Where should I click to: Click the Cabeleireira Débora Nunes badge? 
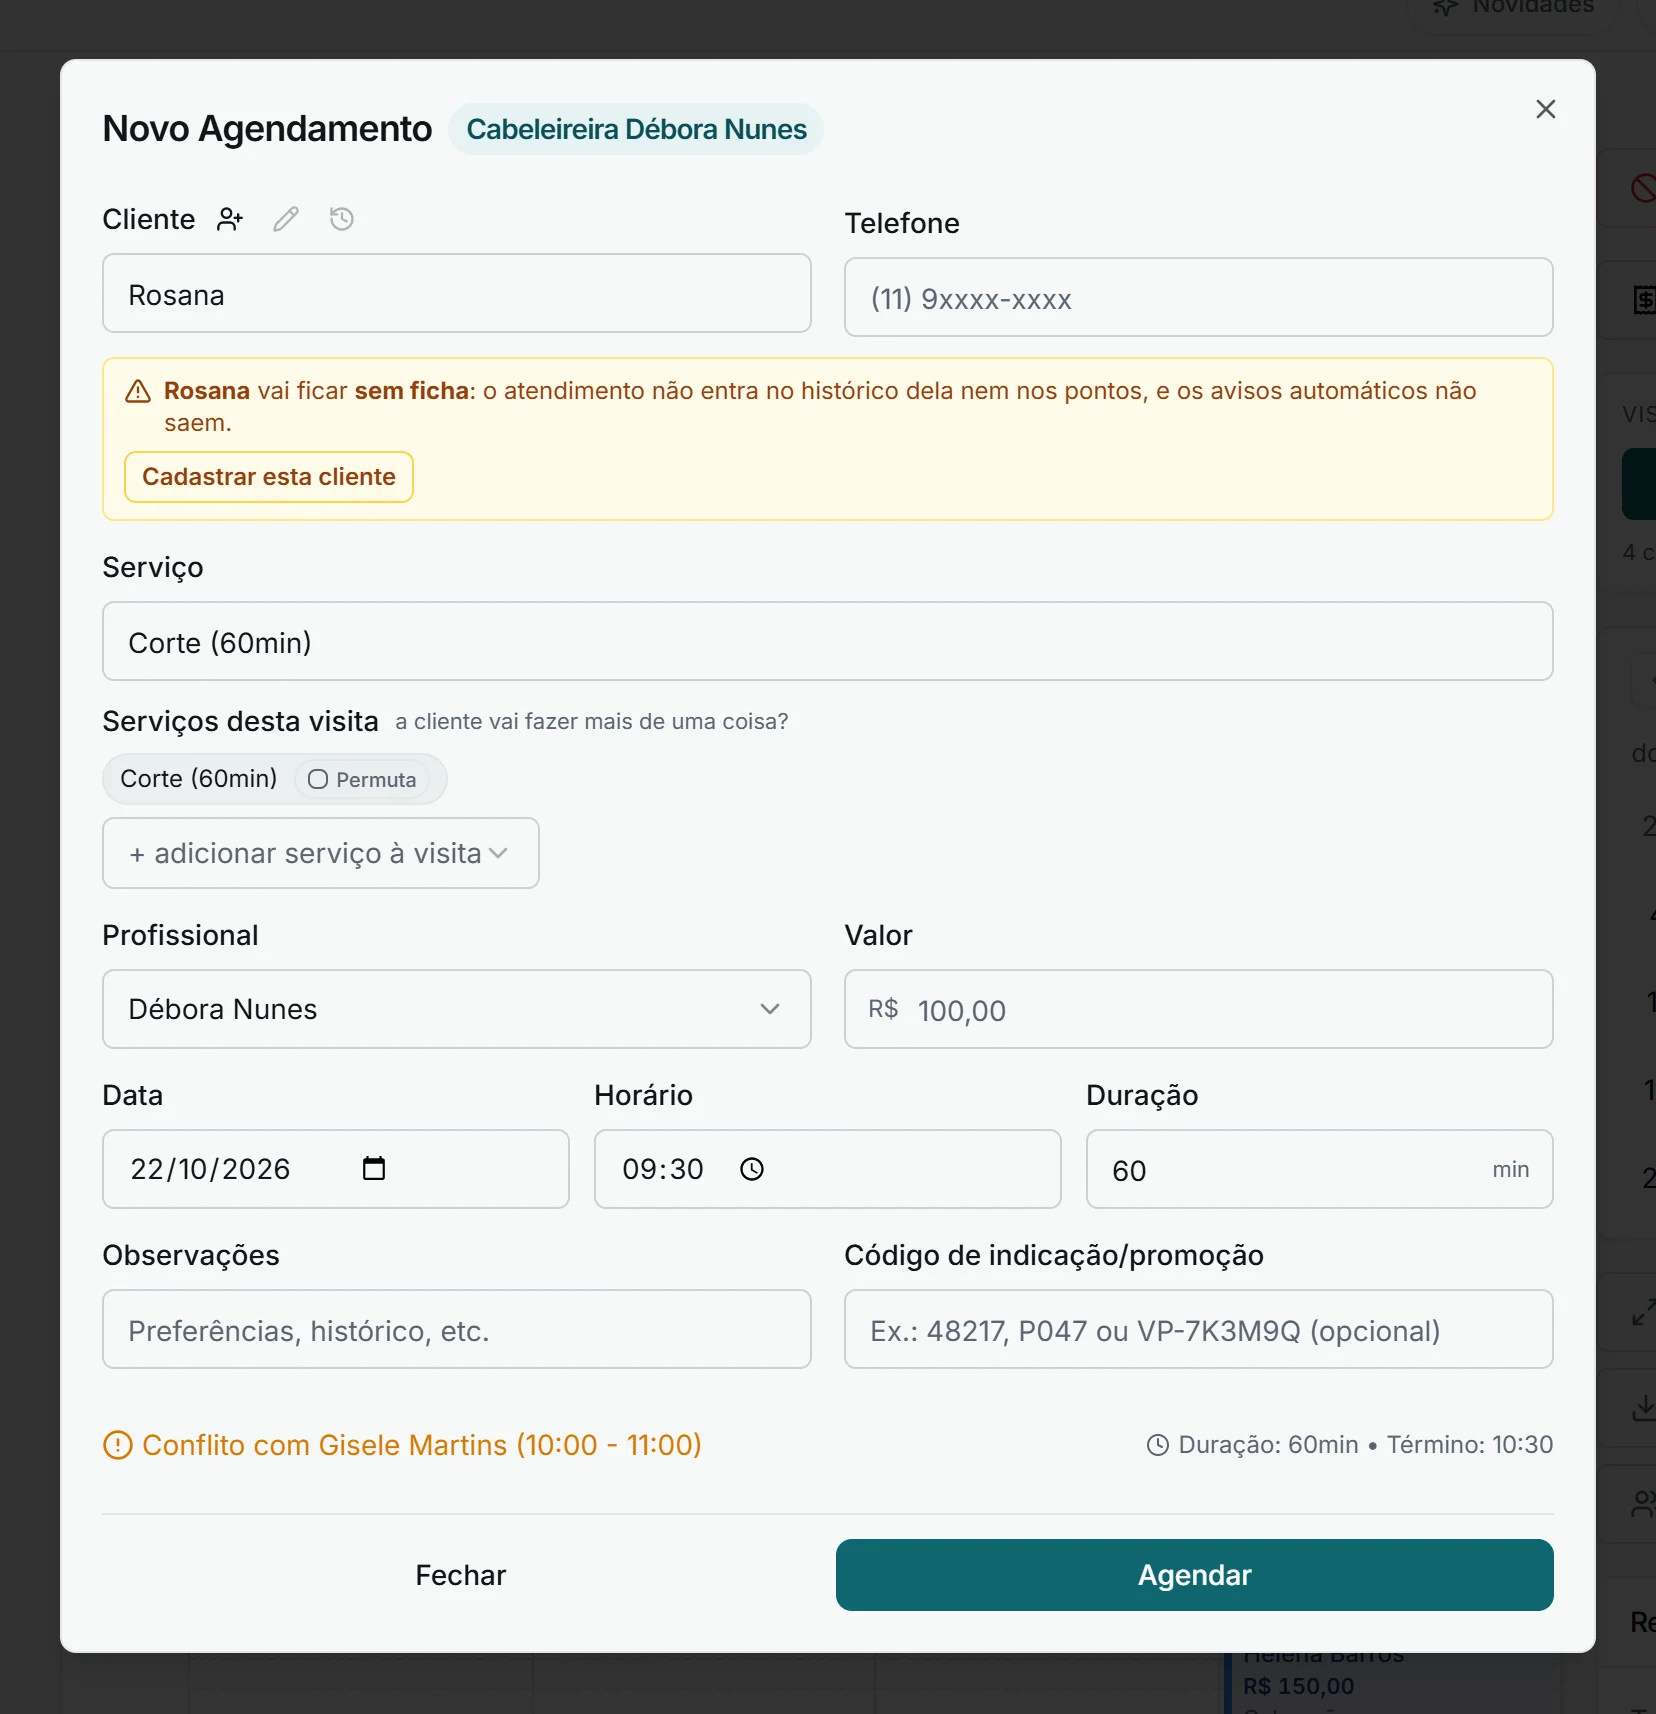click(x=636, y=129)
